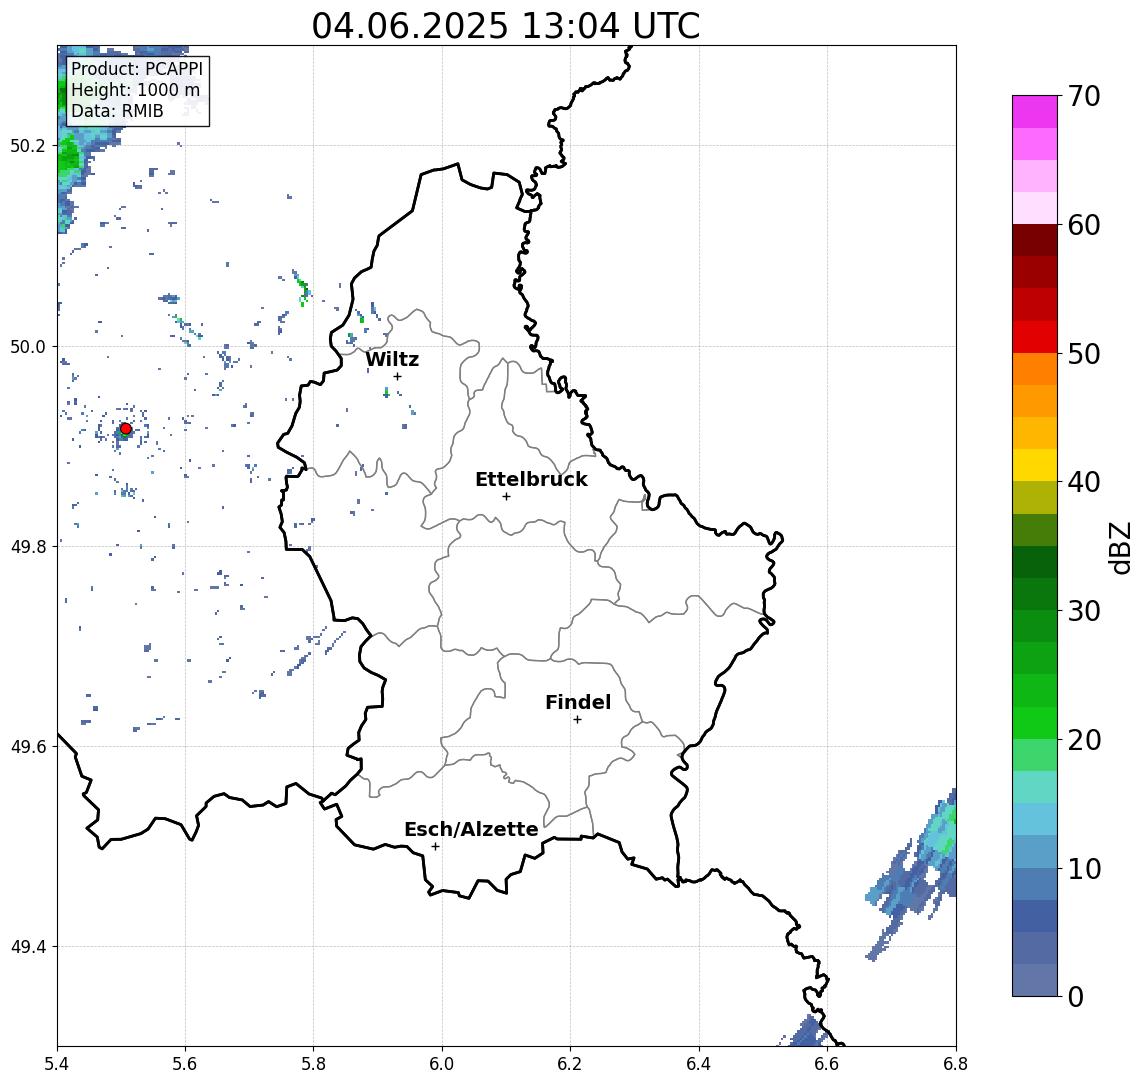Click the 50.0 latitude axis label
The image size is (1145, 1084).
[x=28, y=347]
